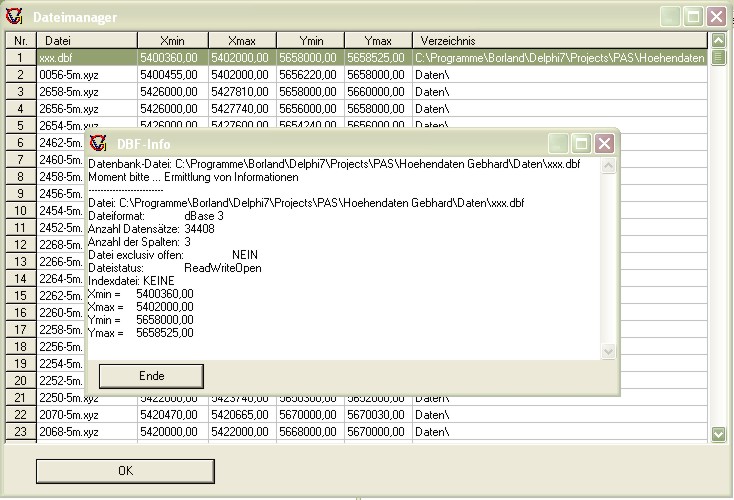Image resolution: width=734 pixels, height=500 pixels.
Task: Close the Dateimanager window
Action: [716, 17]
